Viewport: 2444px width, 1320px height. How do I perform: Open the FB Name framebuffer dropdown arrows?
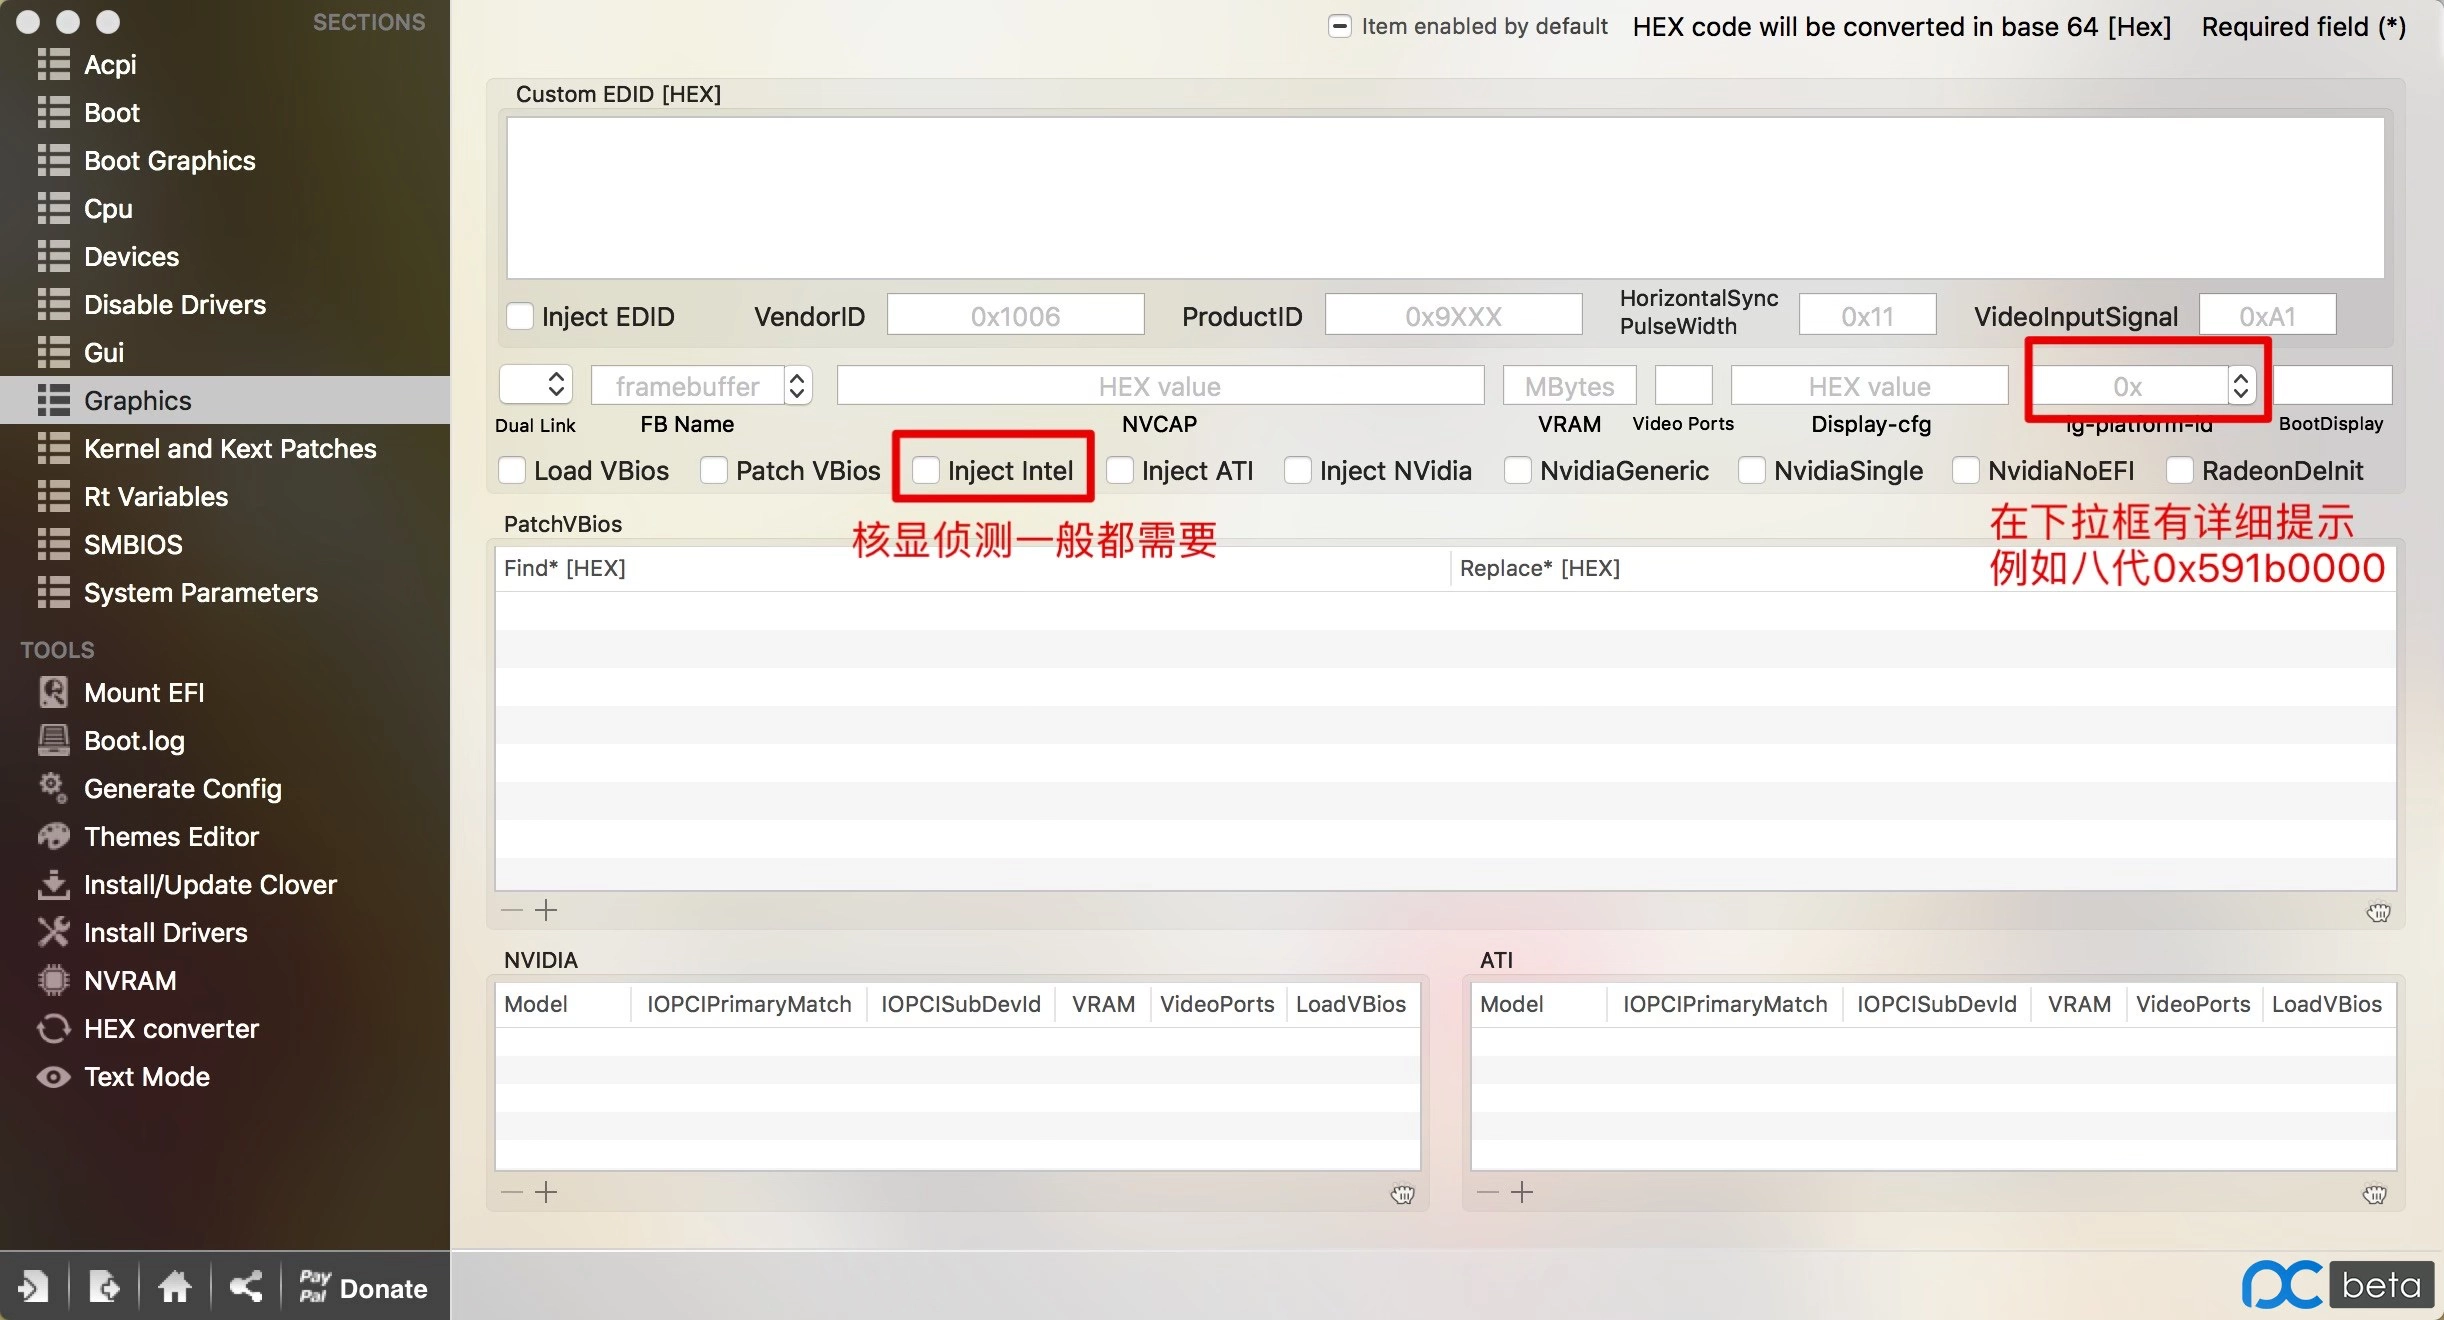[x=797, y=385]
